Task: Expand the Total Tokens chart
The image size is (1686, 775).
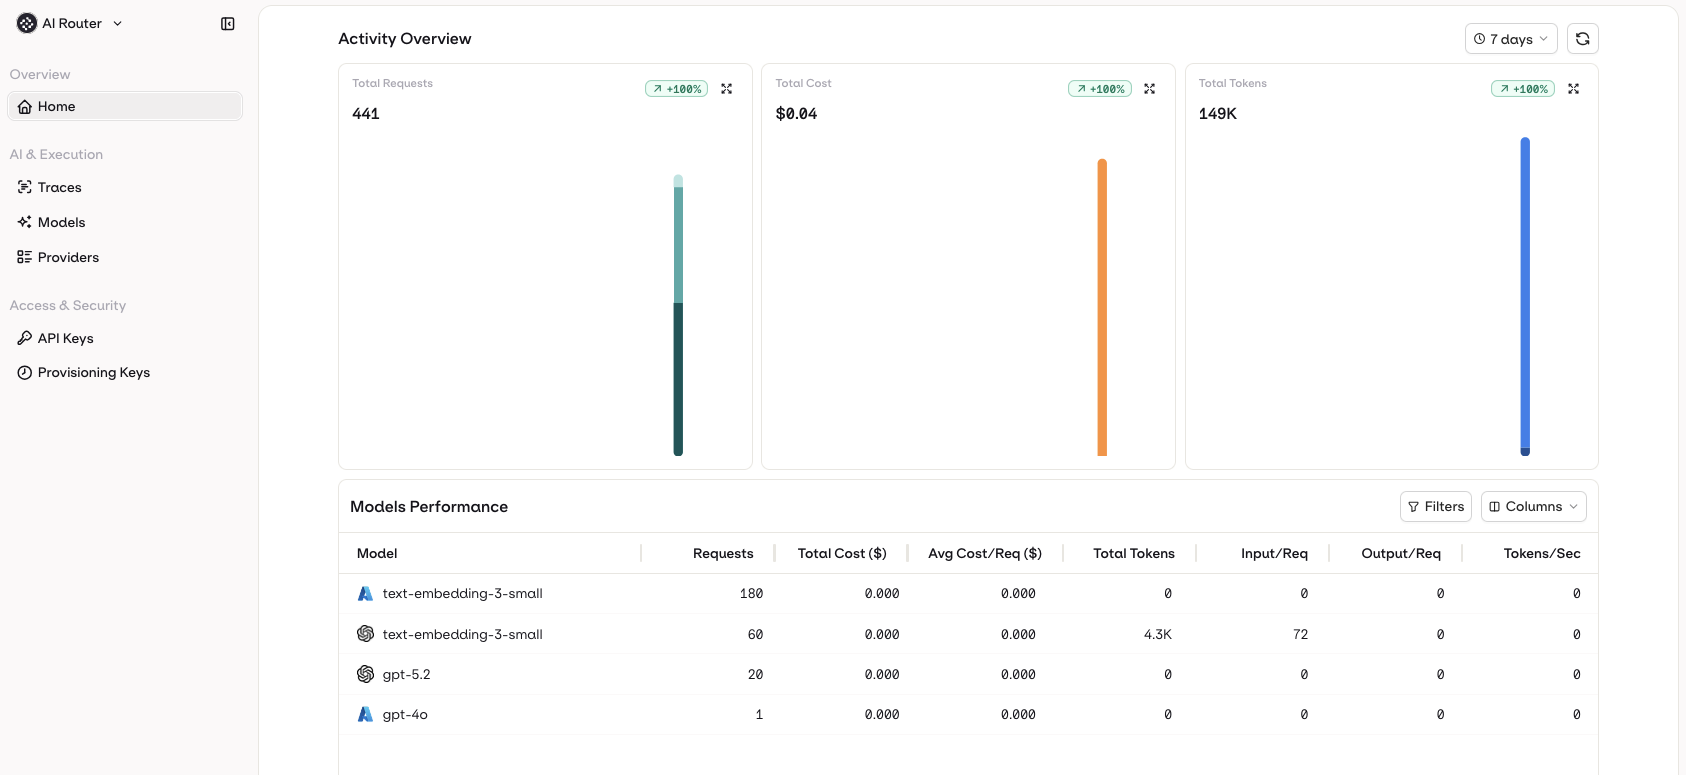Action: [1573, 89]
